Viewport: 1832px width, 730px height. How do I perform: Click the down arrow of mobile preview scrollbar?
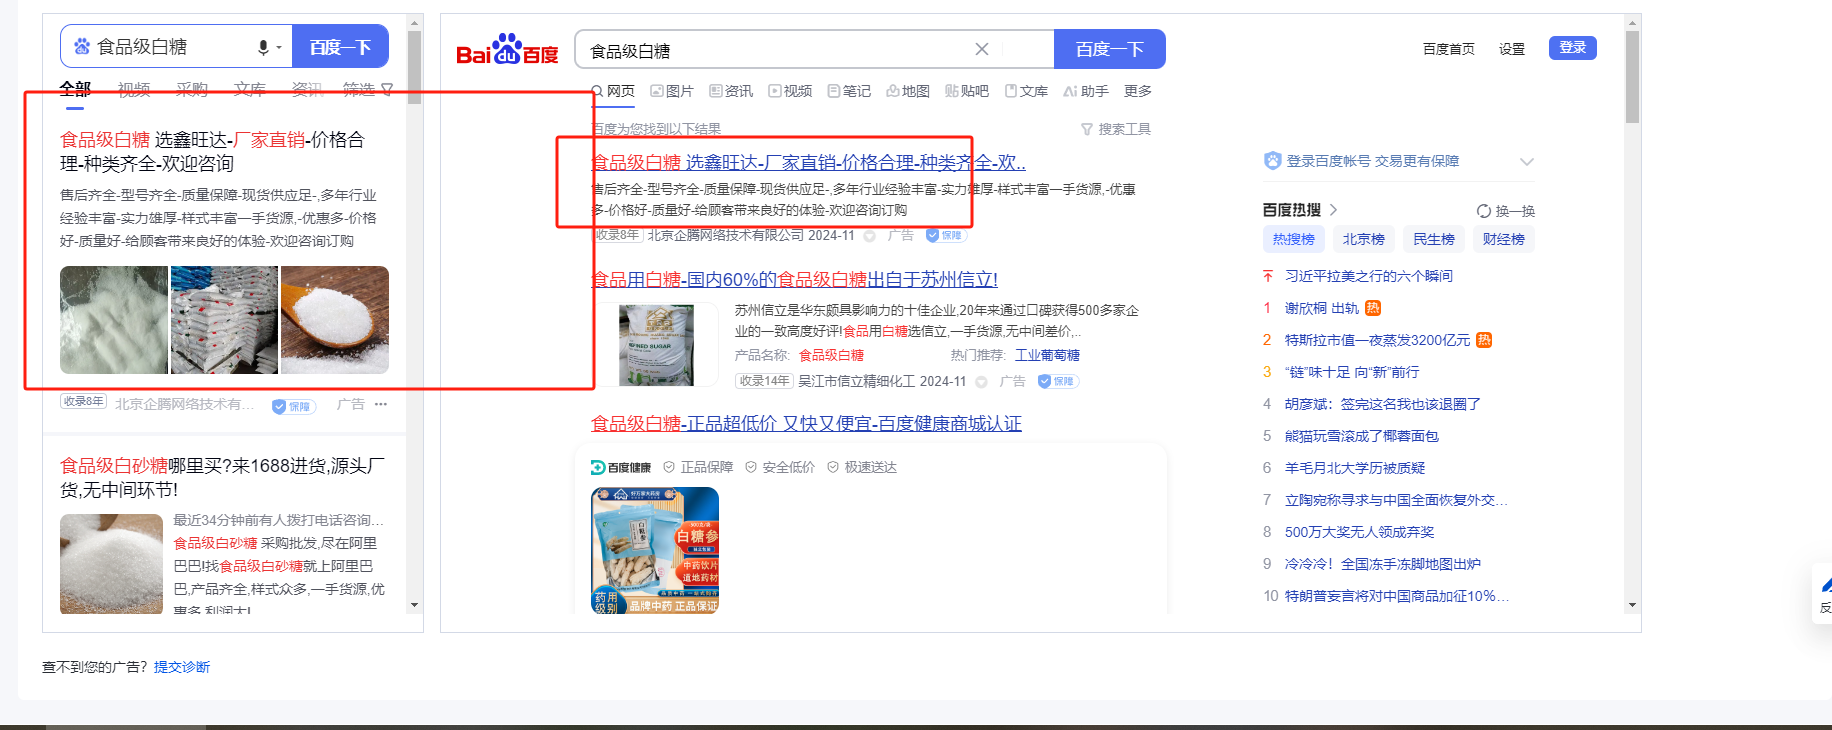pos(414,605)
